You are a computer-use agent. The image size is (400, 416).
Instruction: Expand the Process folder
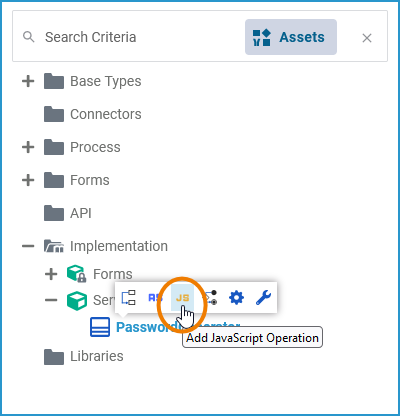(28, 147)
